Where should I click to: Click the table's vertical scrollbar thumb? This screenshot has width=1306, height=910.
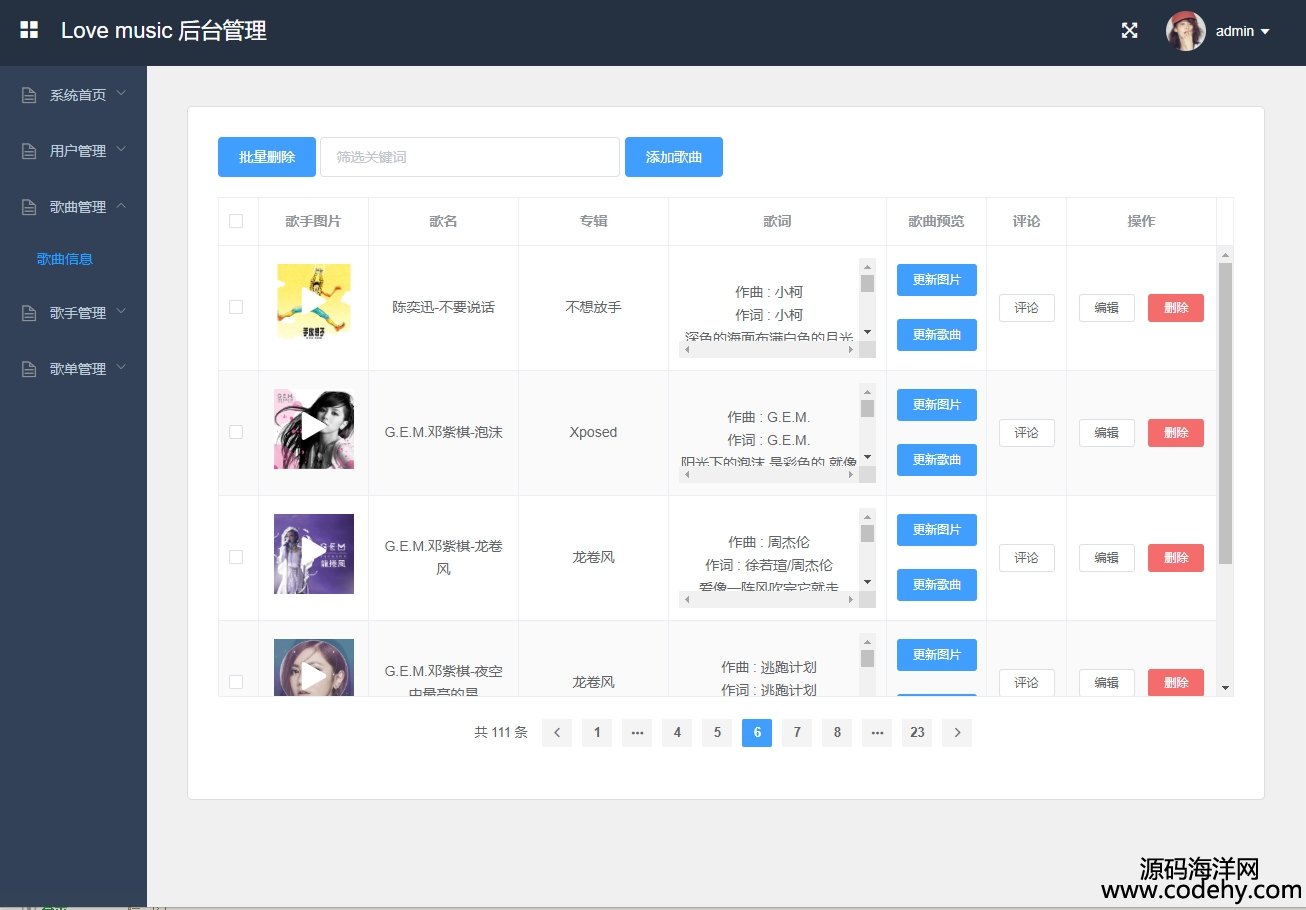click(1225, 410)
